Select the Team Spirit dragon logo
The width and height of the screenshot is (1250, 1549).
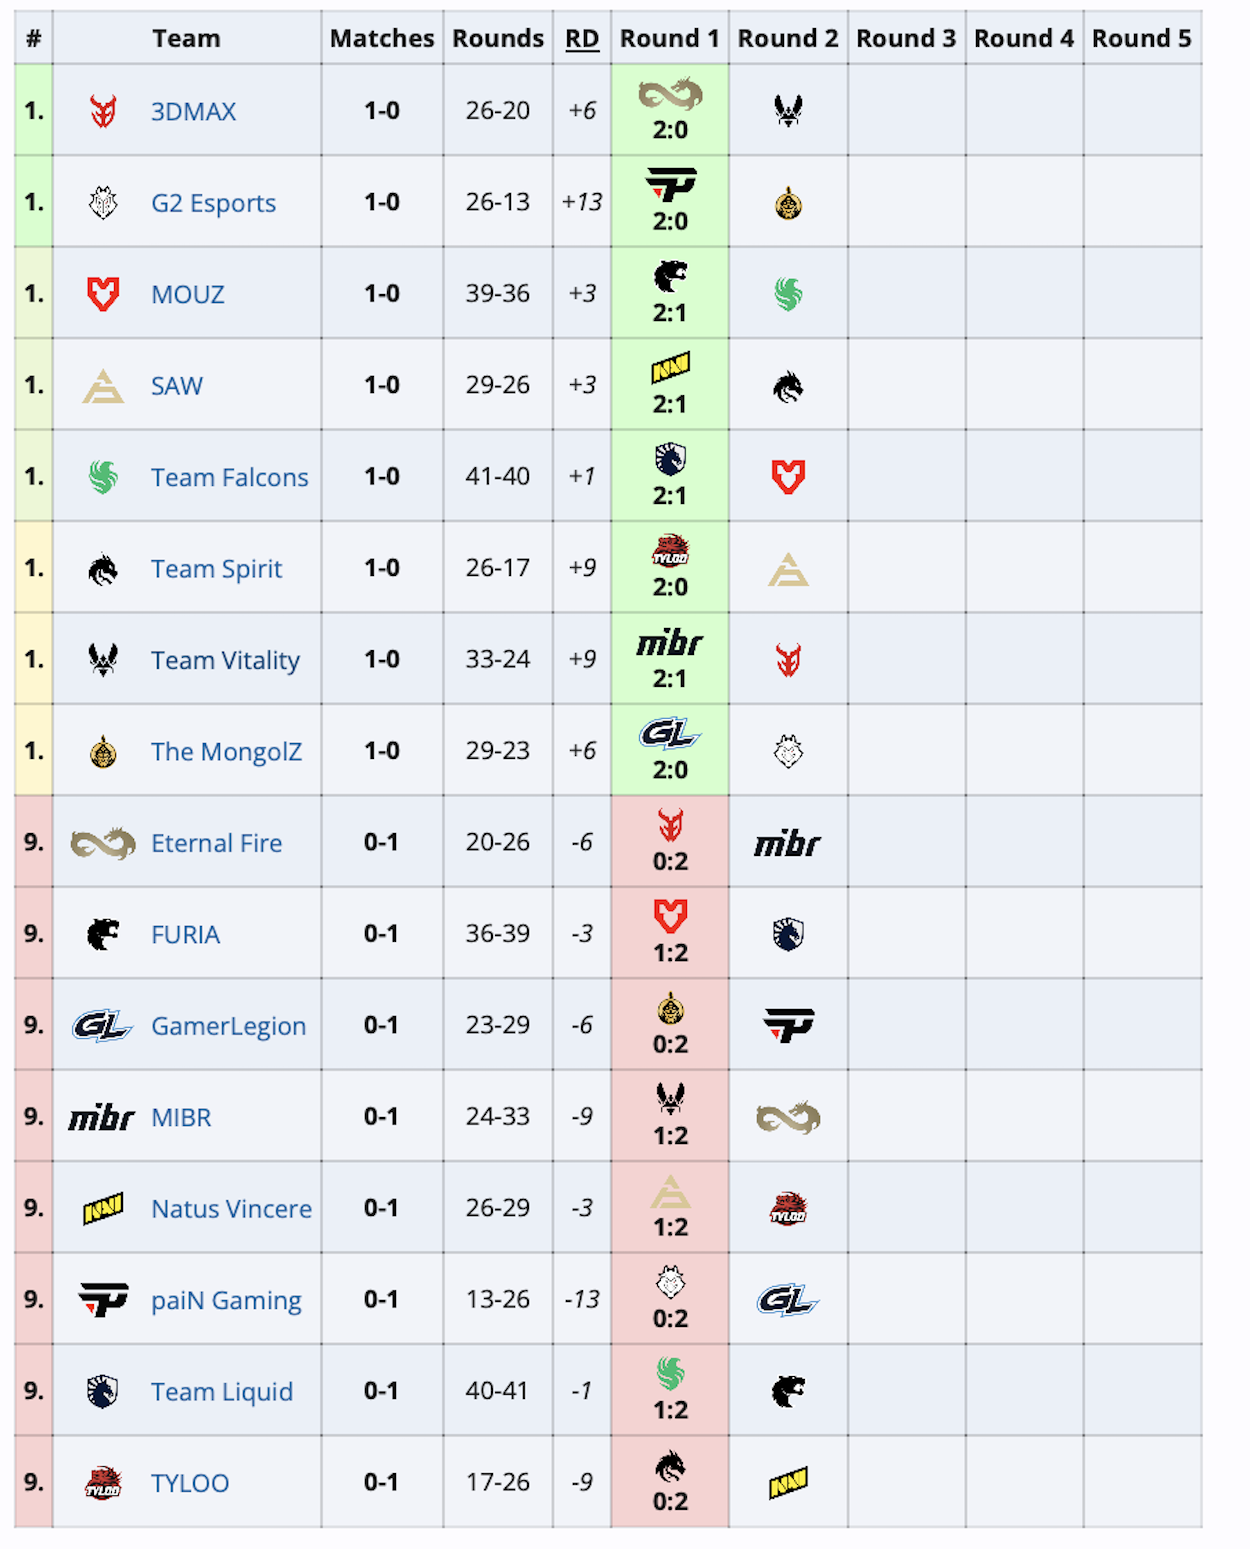100,567
